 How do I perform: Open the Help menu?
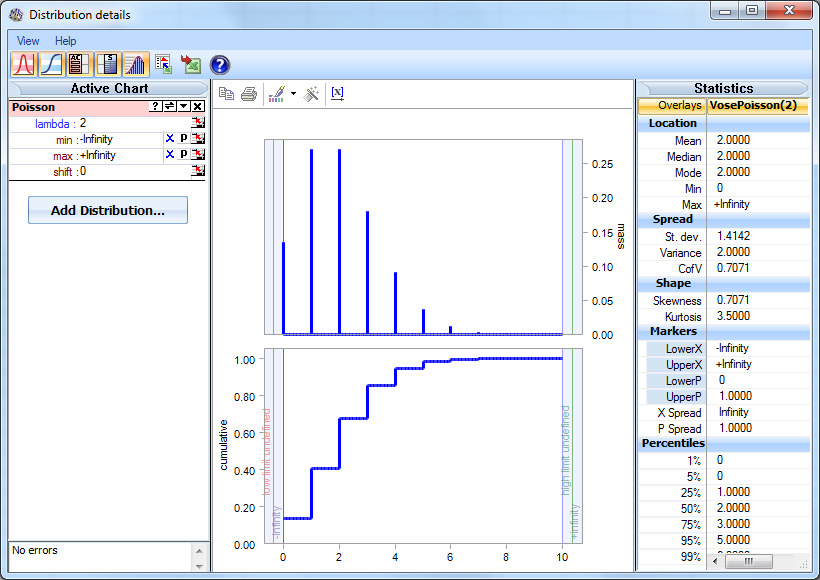(65, 41)
